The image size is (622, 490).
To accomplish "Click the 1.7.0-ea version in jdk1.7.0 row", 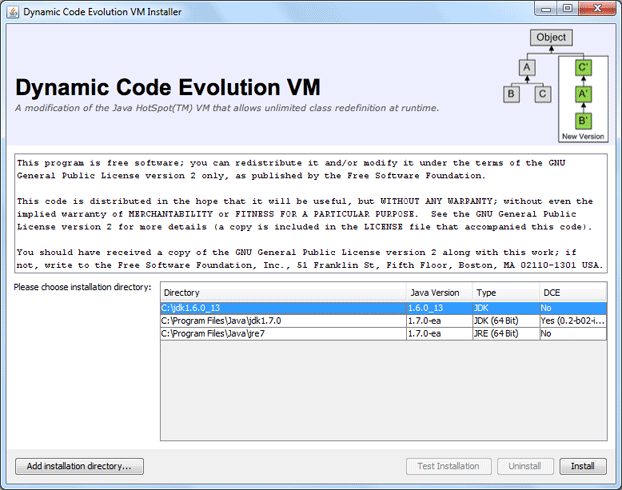I will (x=440, y=321).
